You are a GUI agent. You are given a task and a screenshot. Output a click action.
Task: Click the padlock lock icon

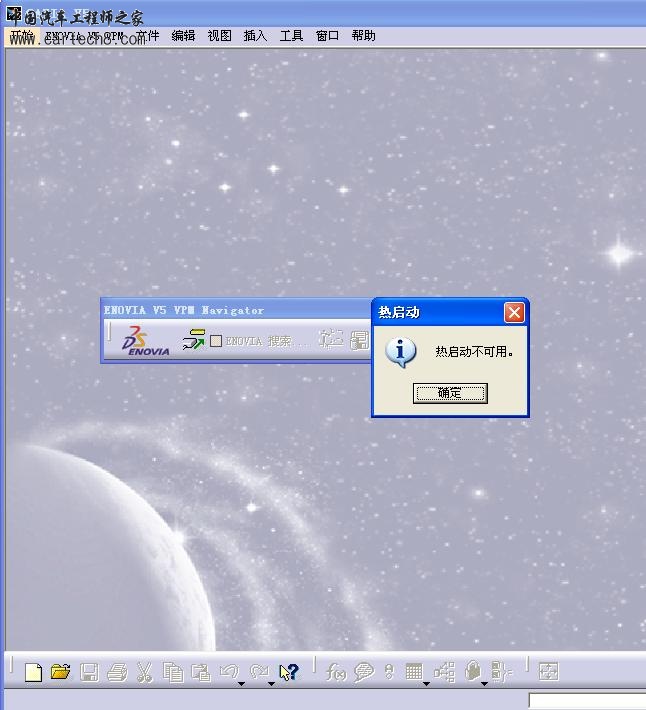472,671
